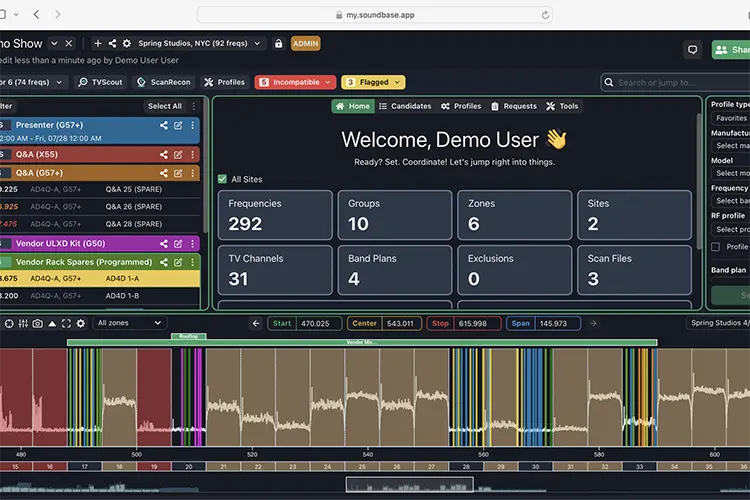This screenshot has width=750, height=500.
Task: Click the Search or jump to field
Action: pyautogui.click(x=675, y=82)
